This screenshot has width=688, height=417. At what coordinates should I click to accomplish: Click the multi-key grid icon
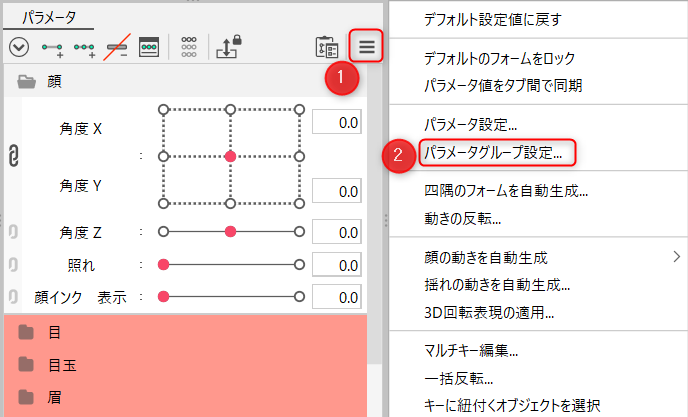188,47
